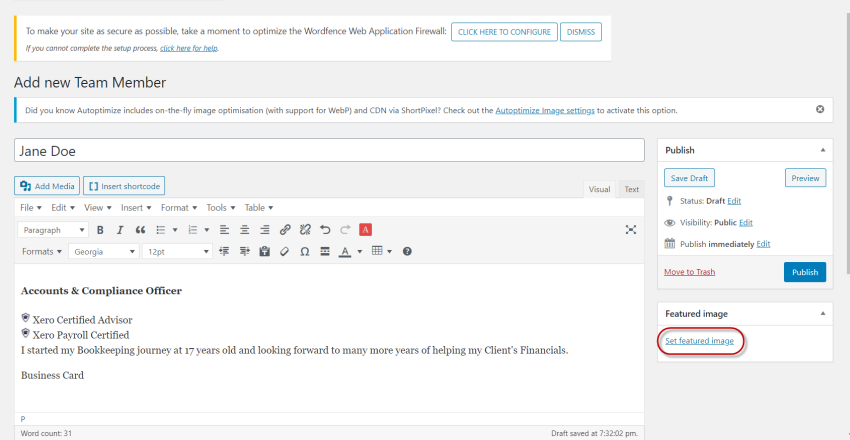Toggle fullscreen editor mode
Viewport: 850px width, 440px height.
(631, 230)
